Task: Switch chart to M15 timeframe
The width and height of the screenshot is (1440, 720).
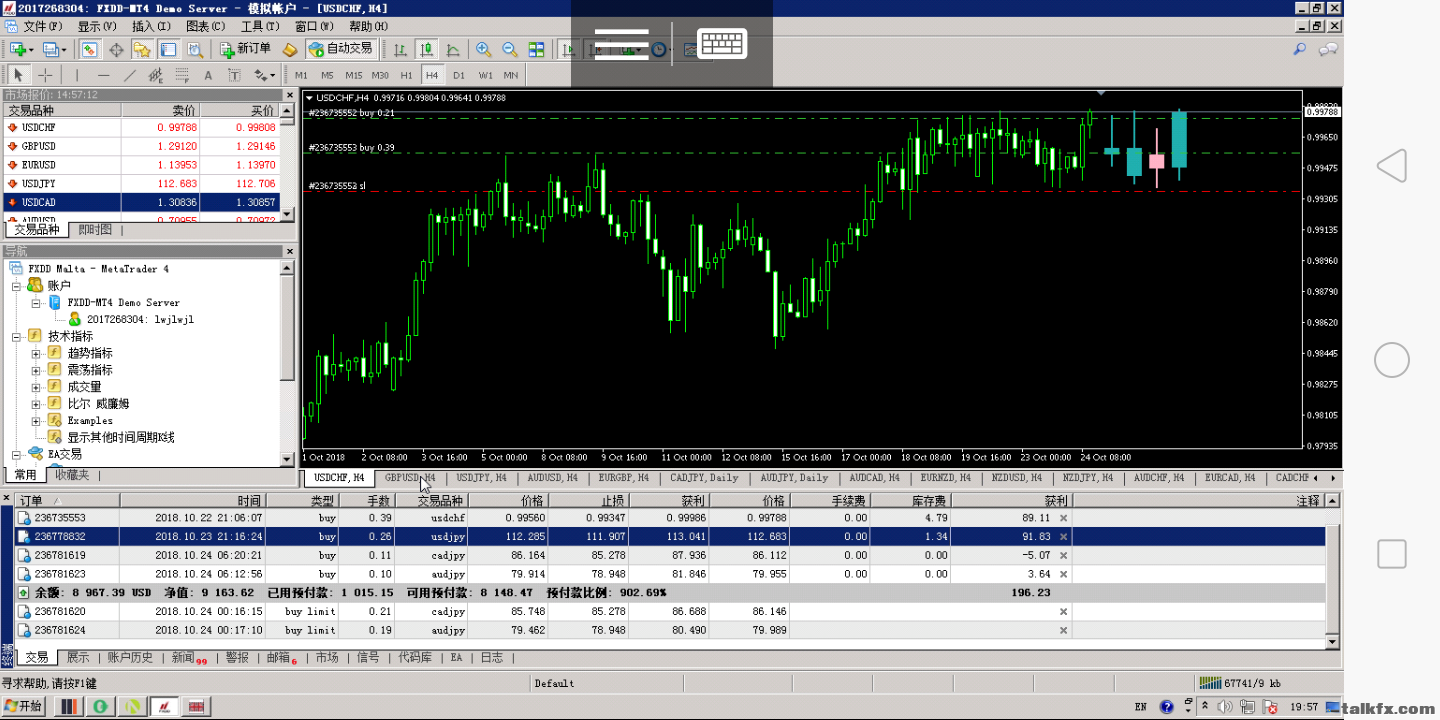Action: pyautogui.click(x=354, y=75)
